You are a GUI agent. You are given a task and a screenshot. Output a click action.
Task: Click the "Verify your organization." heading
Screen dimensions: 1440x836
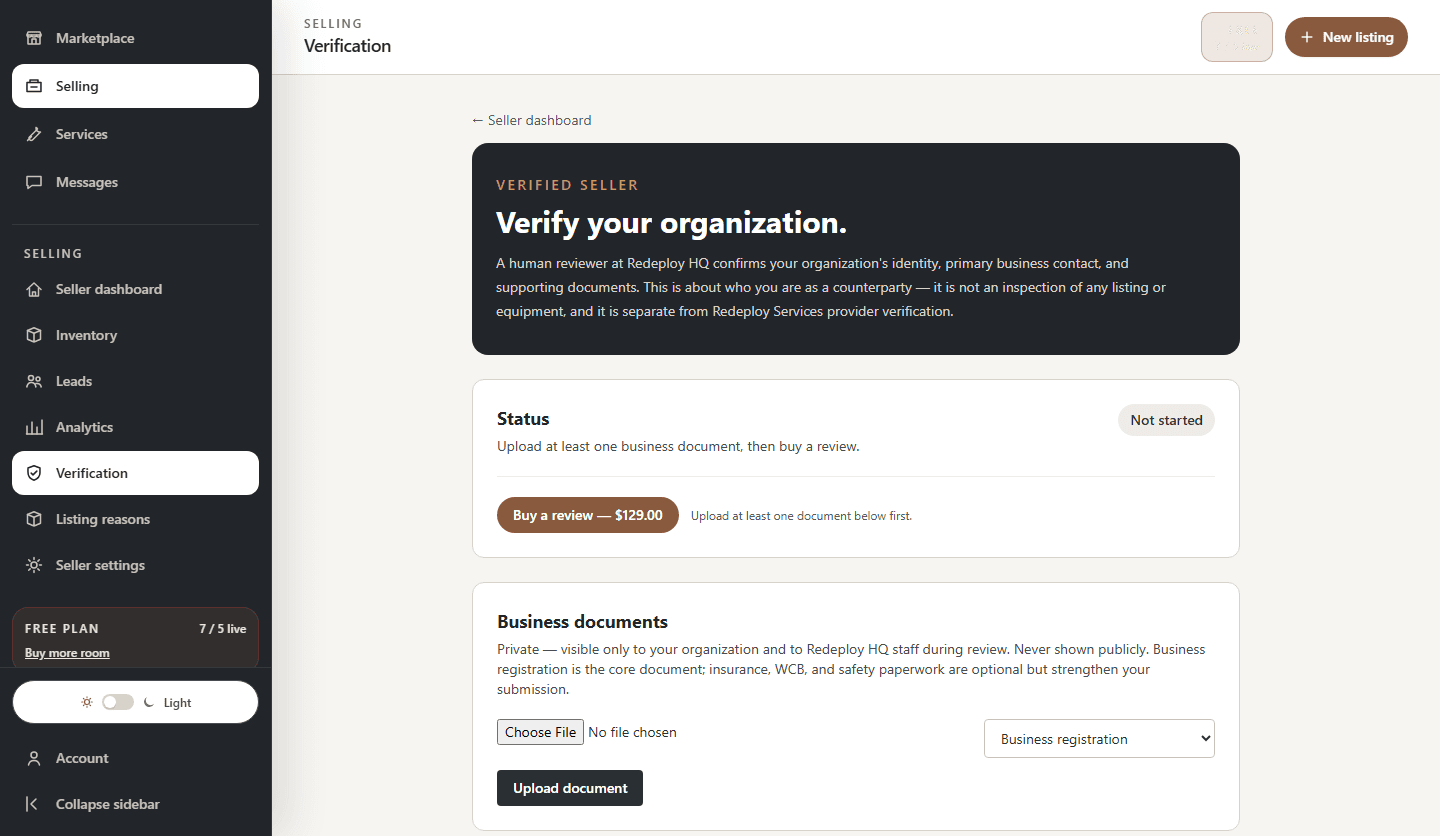click(672, 222)
